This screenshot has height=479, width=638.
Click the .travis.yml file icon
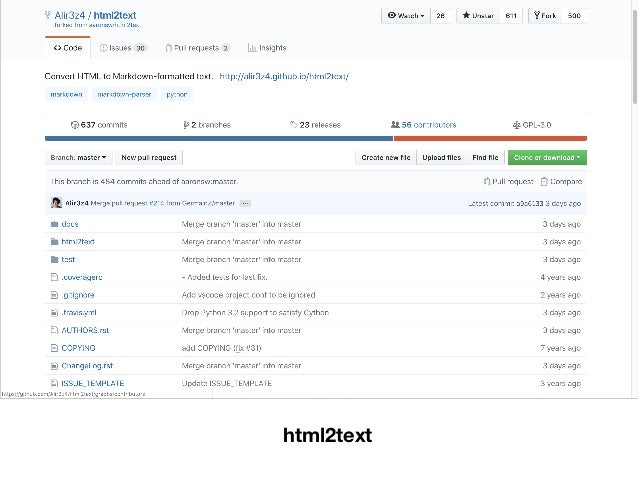click(54, 313)
